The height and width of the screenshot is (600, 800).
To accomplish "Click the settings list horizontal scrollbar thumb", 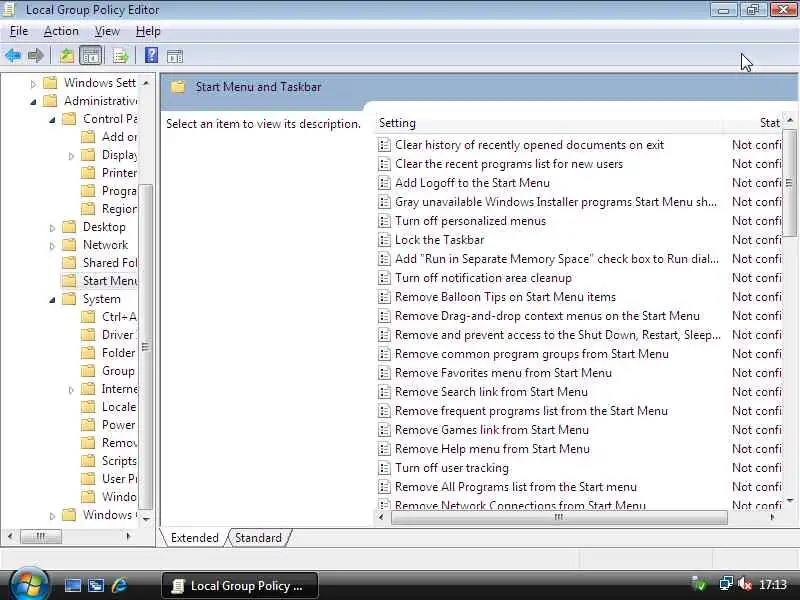I will (x=559, y=517).
